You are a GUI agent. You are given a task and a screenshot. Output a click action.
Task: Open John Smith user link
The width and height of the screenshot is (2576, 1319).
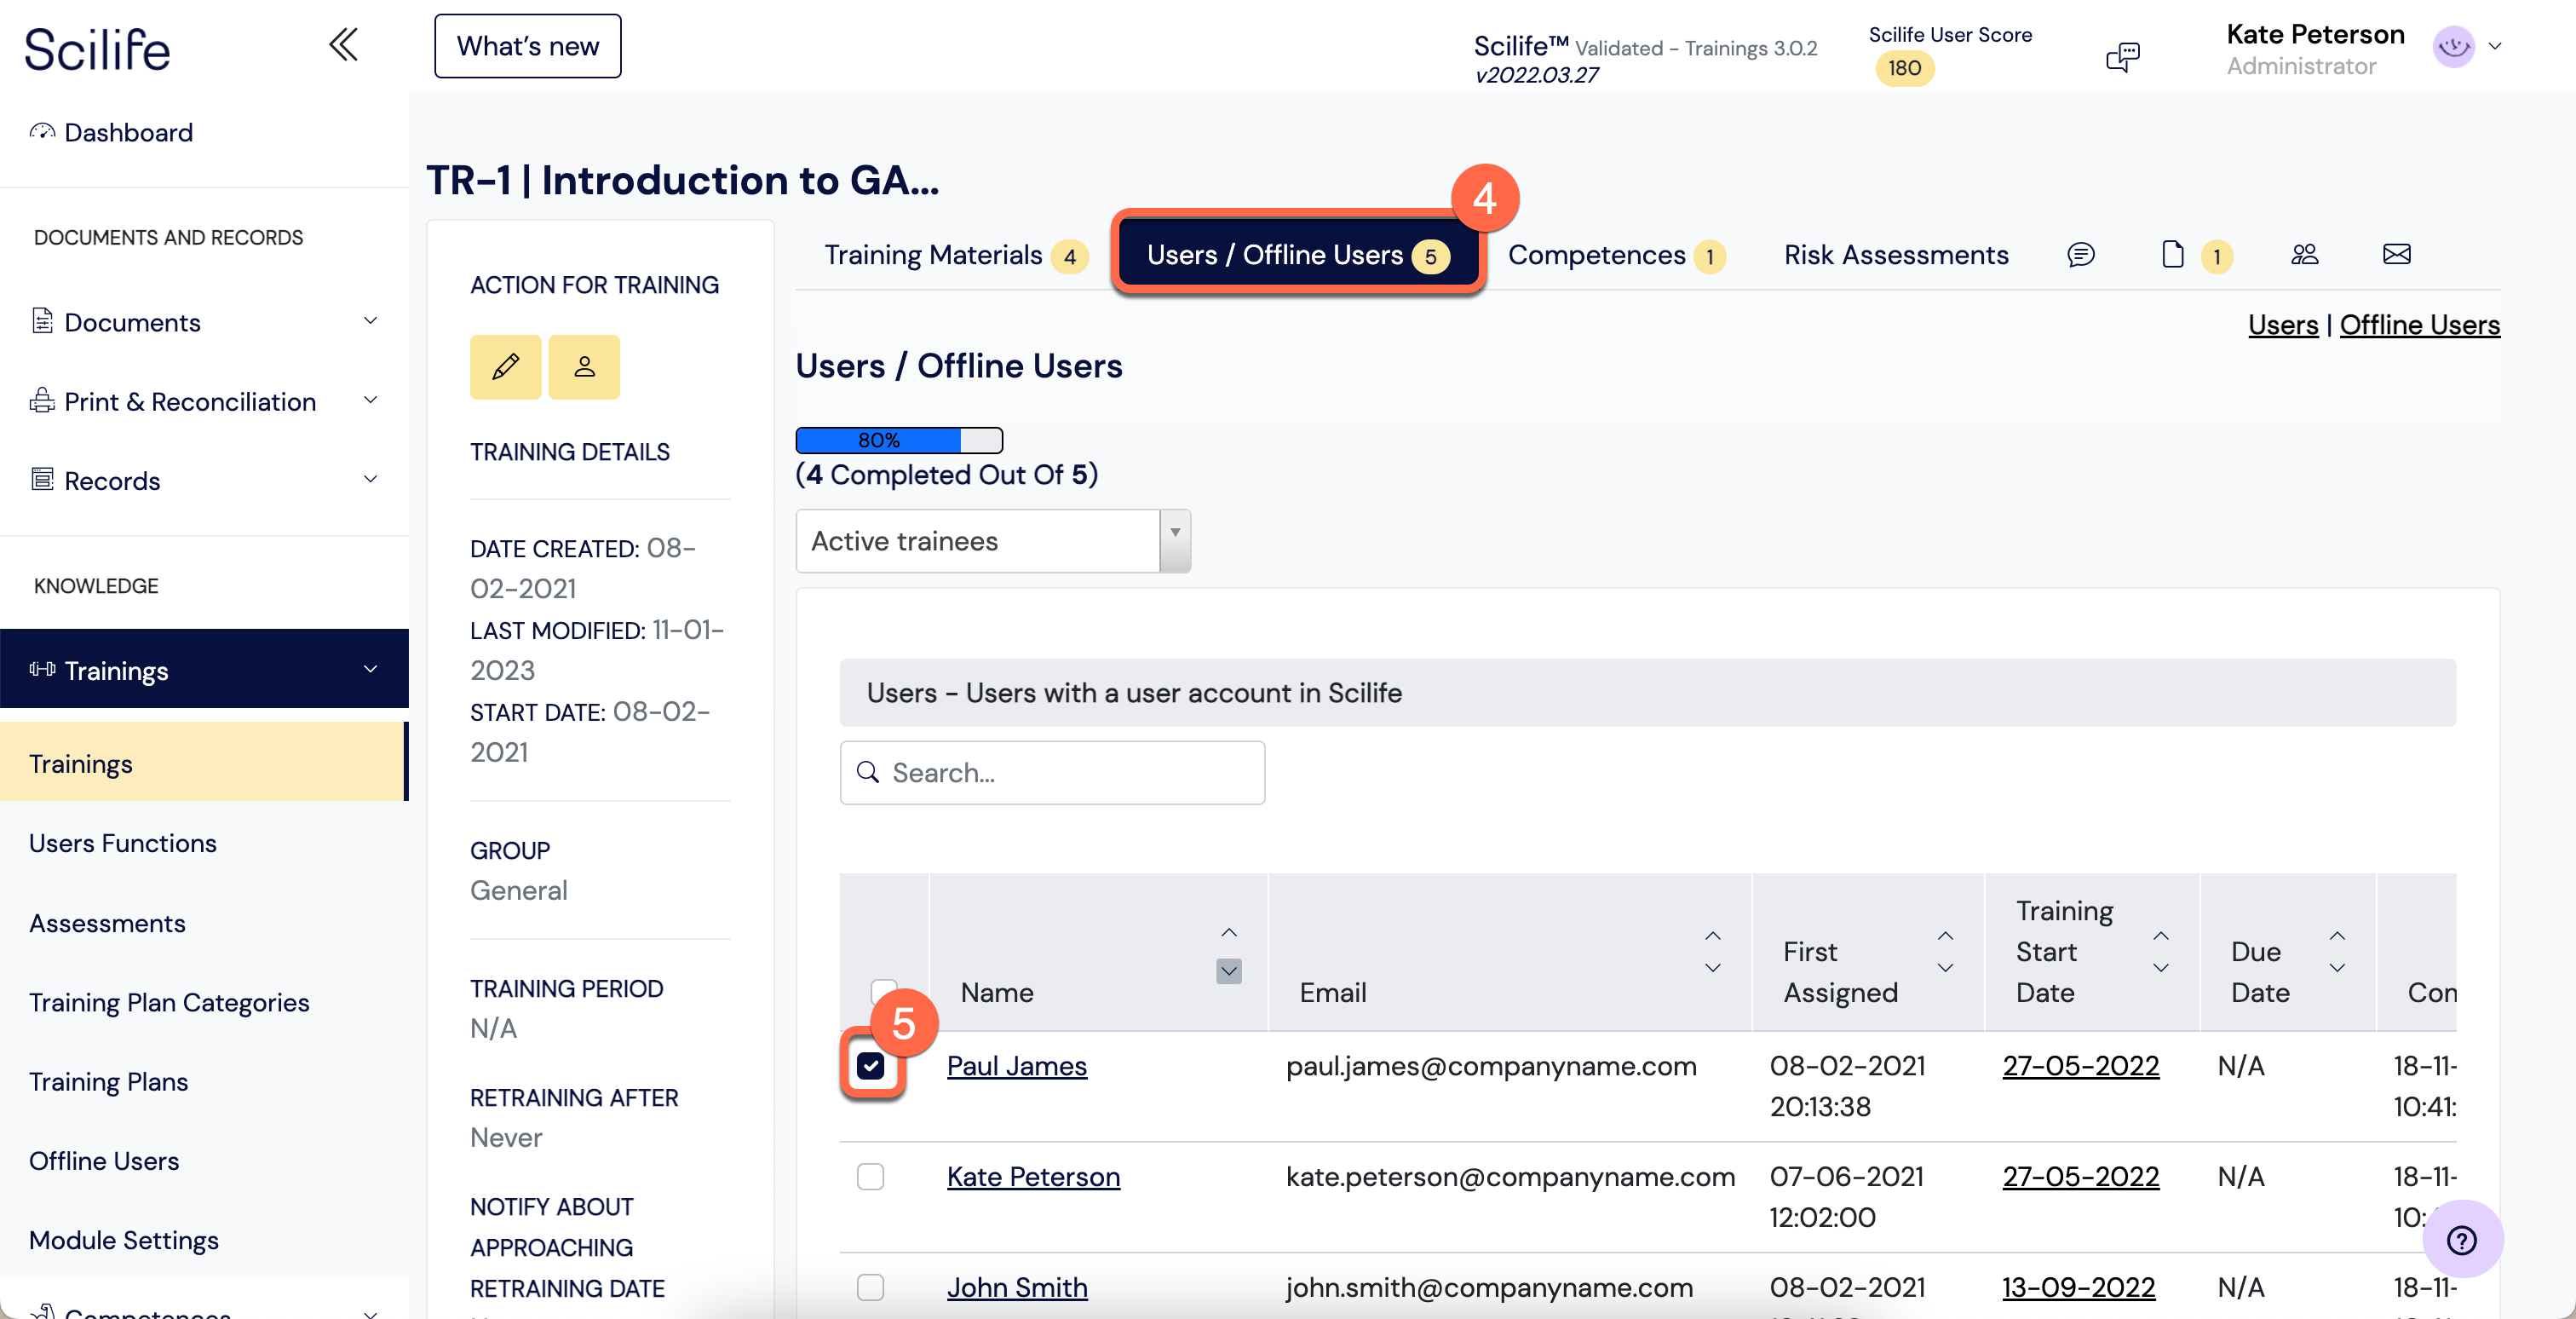pyautogui.click(x=1016, y=1288)
